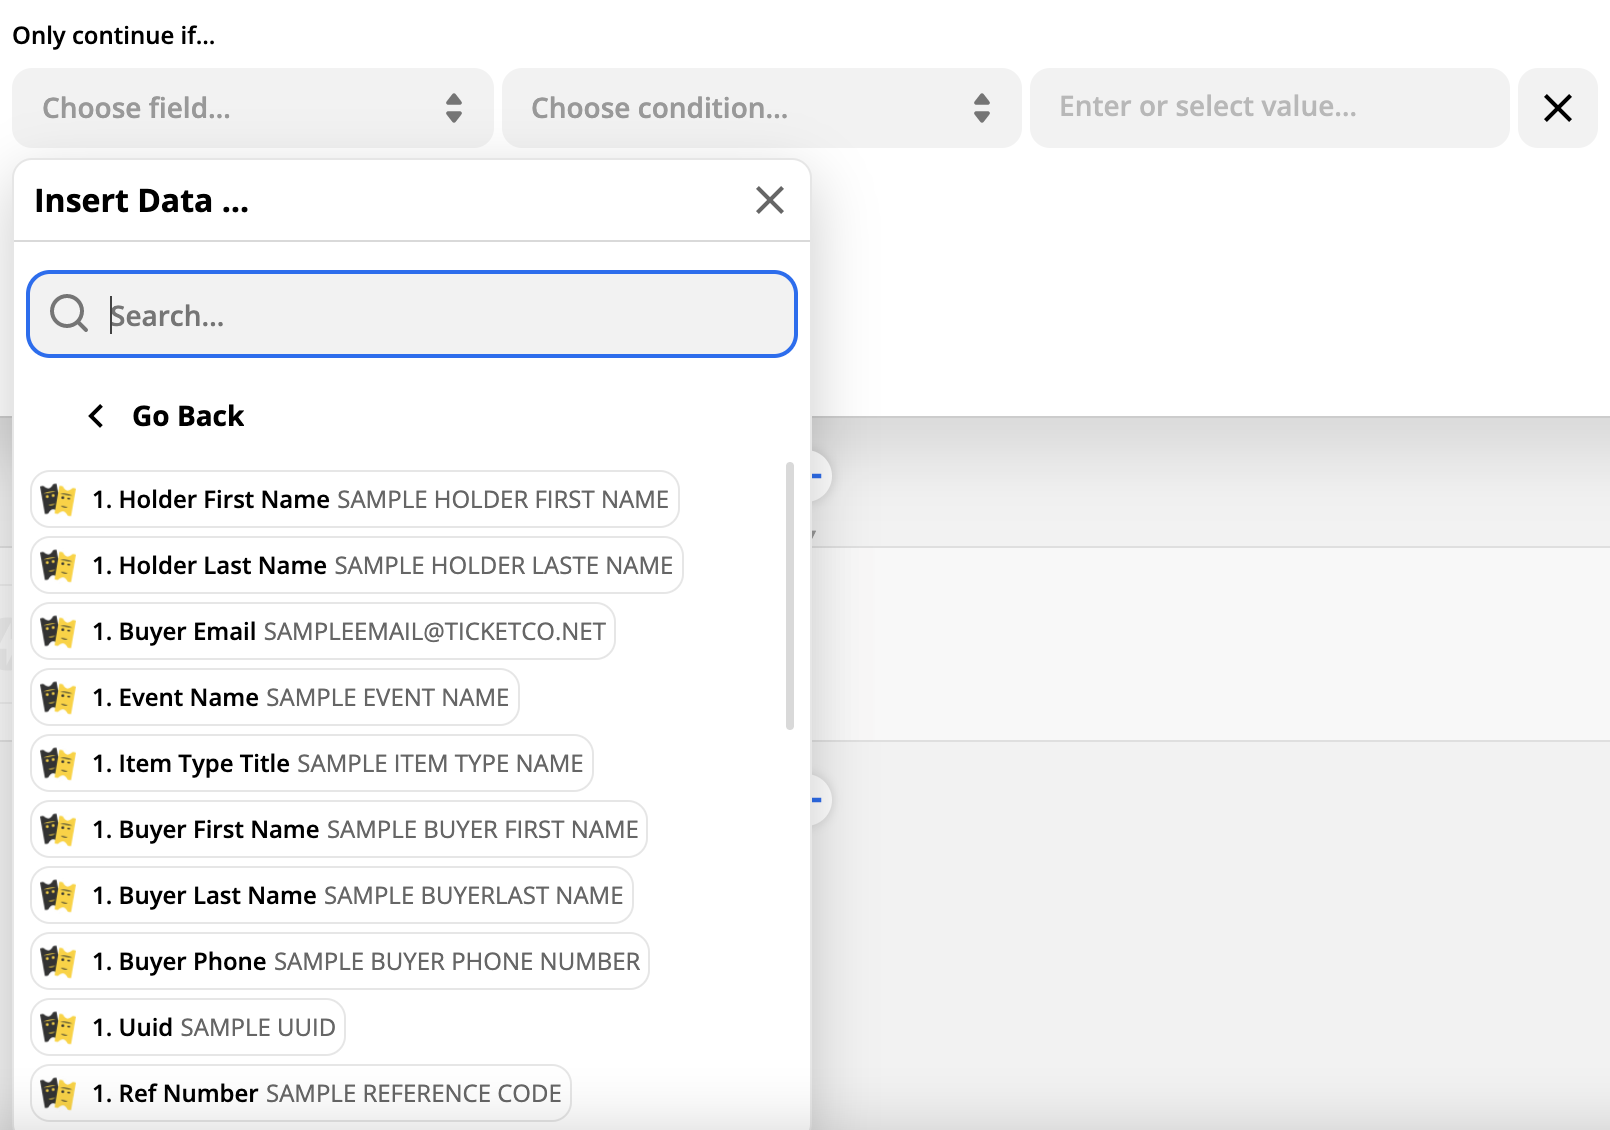
Task: Close the Insert Data panel
Action: [769, 200]
